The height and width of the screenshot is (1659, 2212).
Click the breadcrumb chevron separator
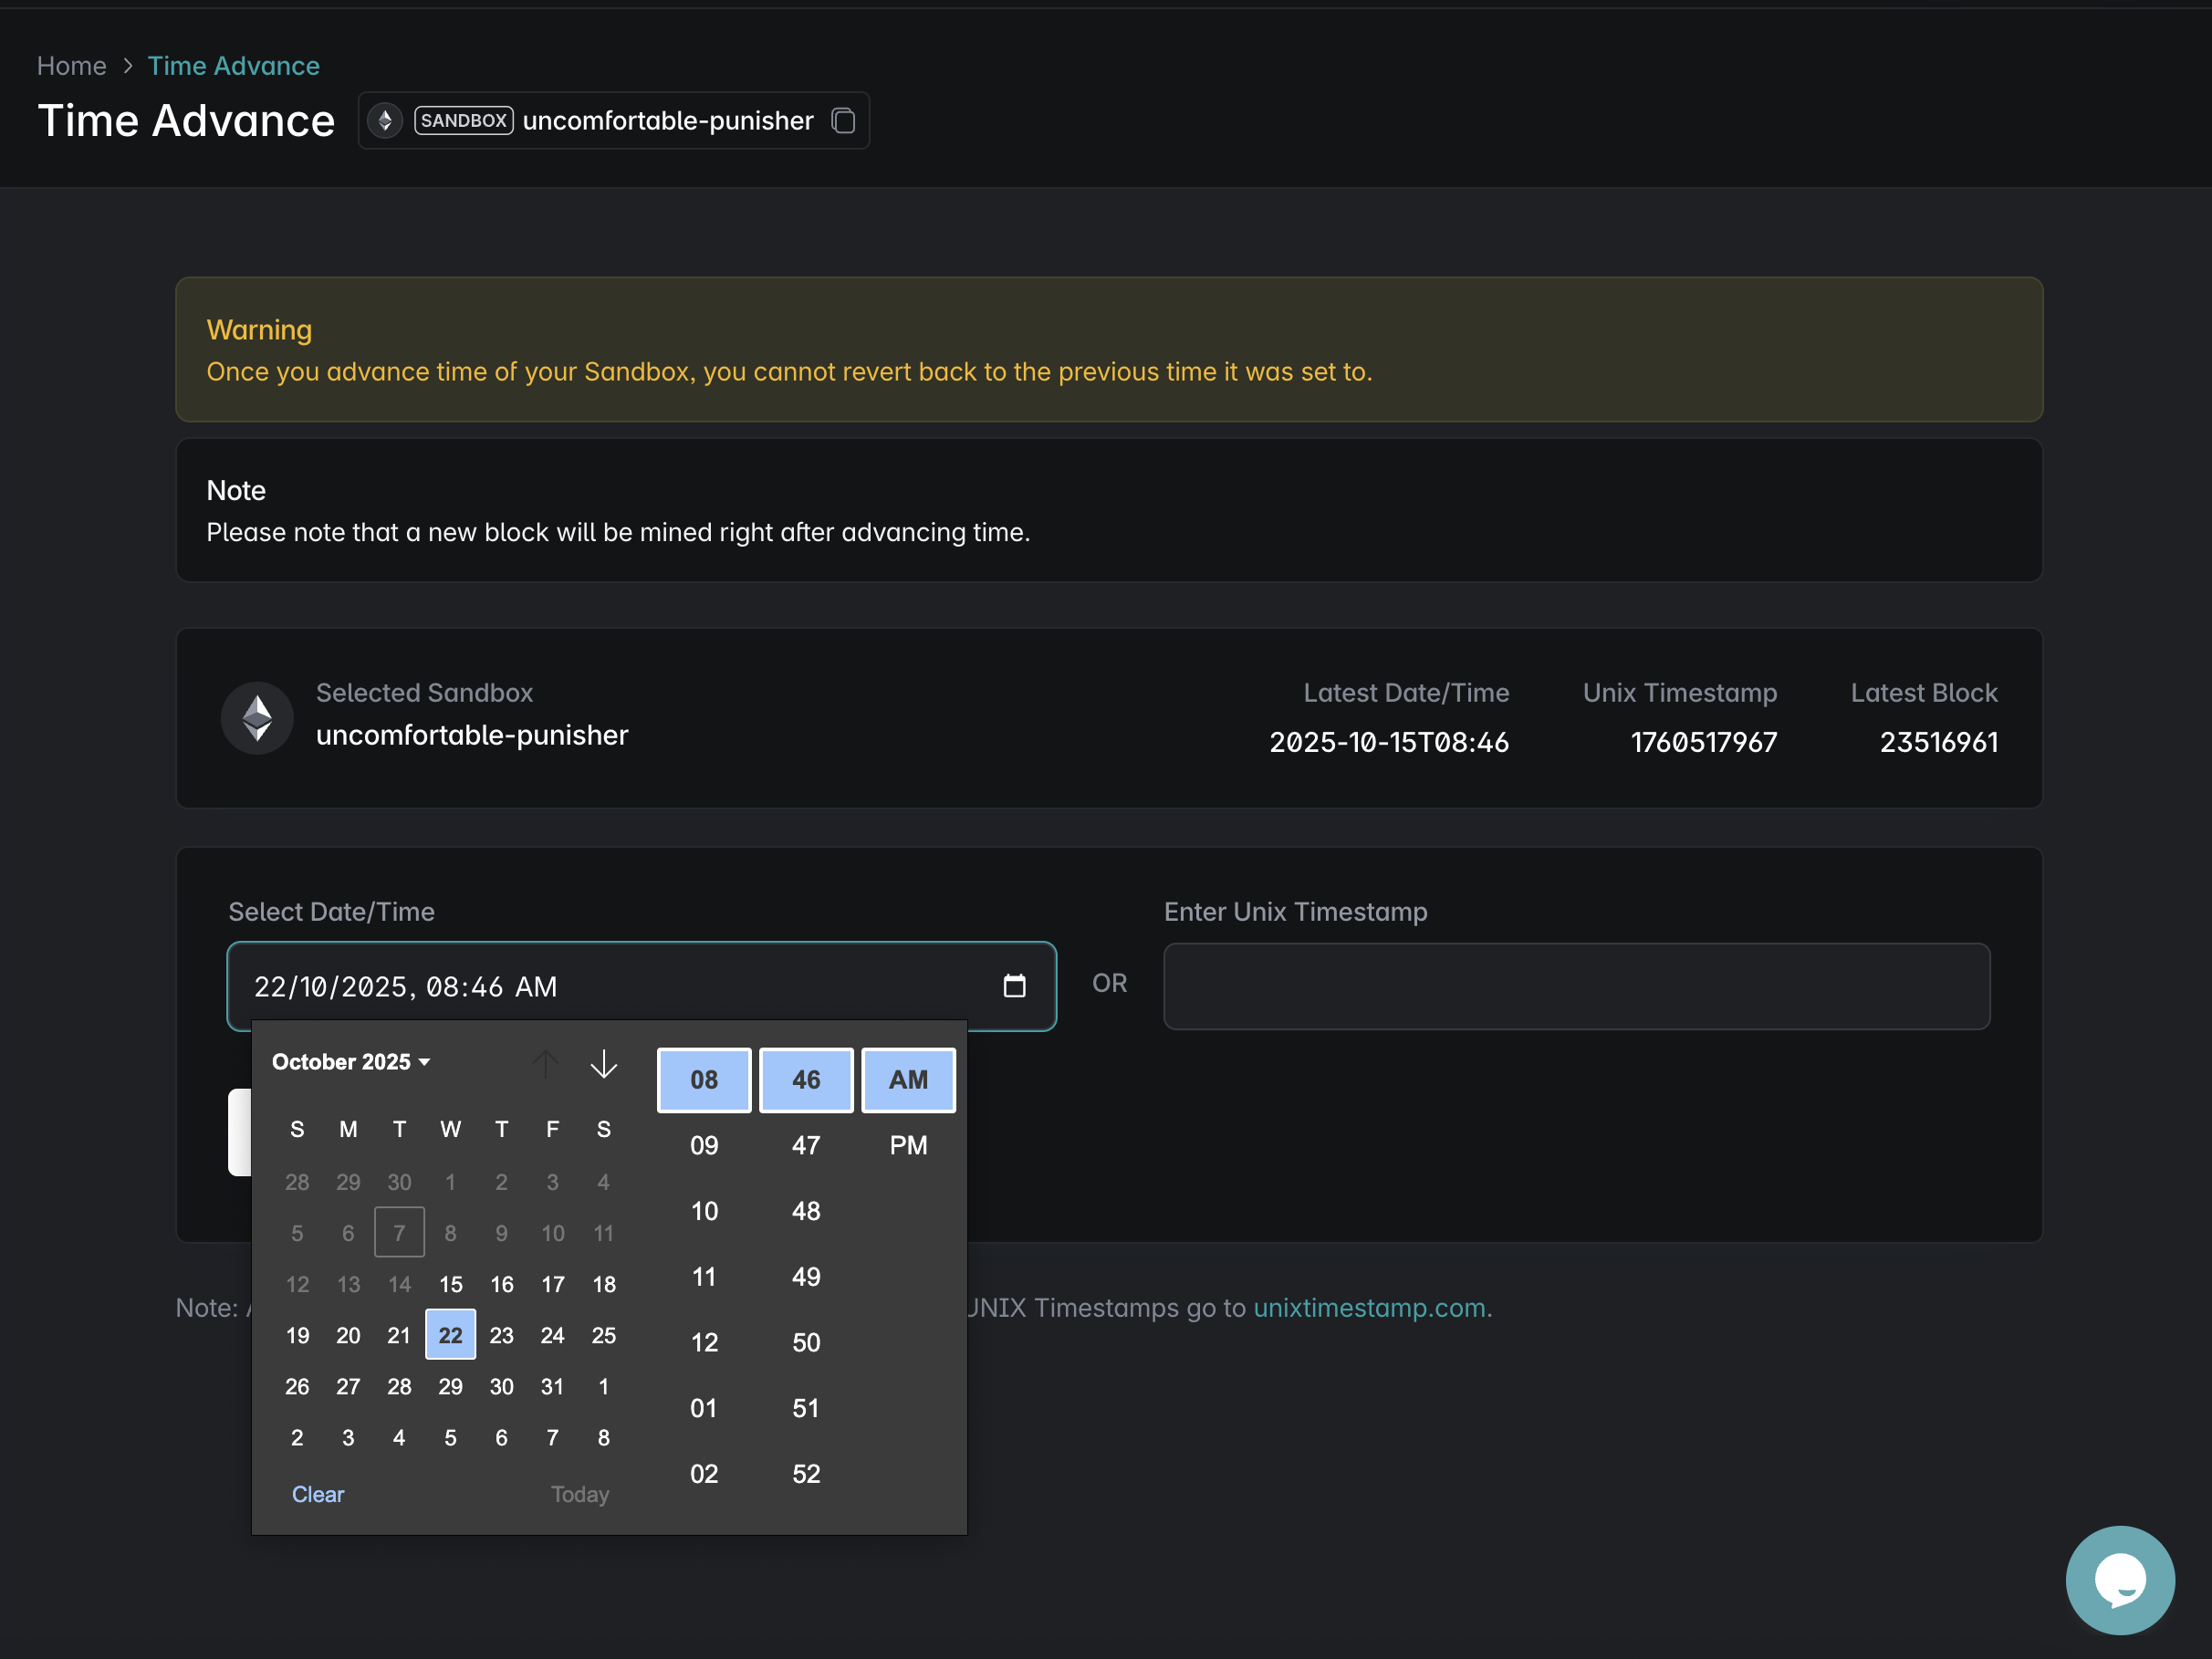coord(127,66)
